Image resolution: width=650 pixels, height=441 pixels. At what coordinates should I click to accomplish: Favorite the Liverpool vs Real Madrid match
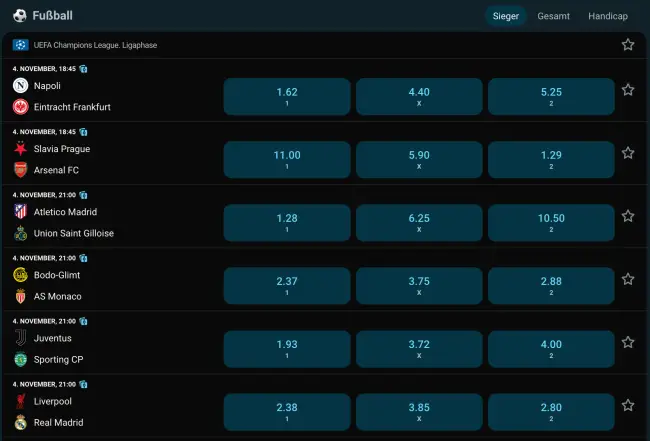tap(628, 405)
